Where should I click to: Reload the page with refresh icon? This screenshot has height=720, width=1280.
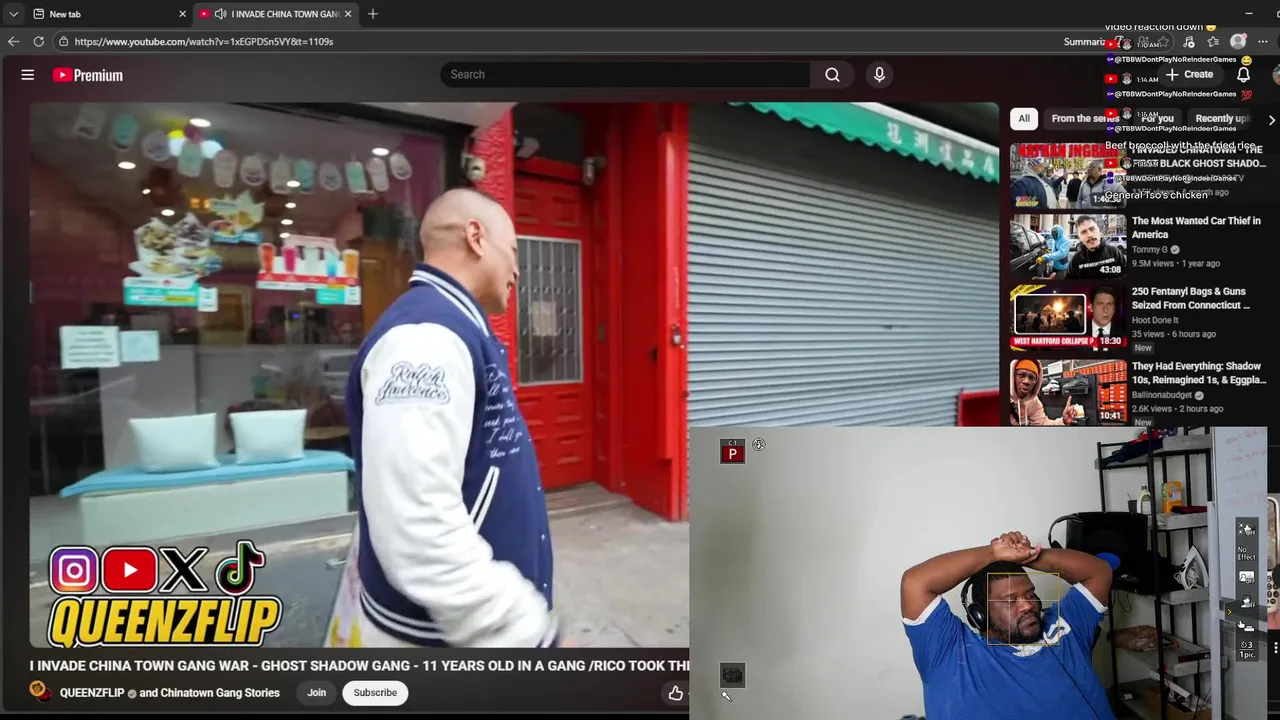[x=38, y=42]
